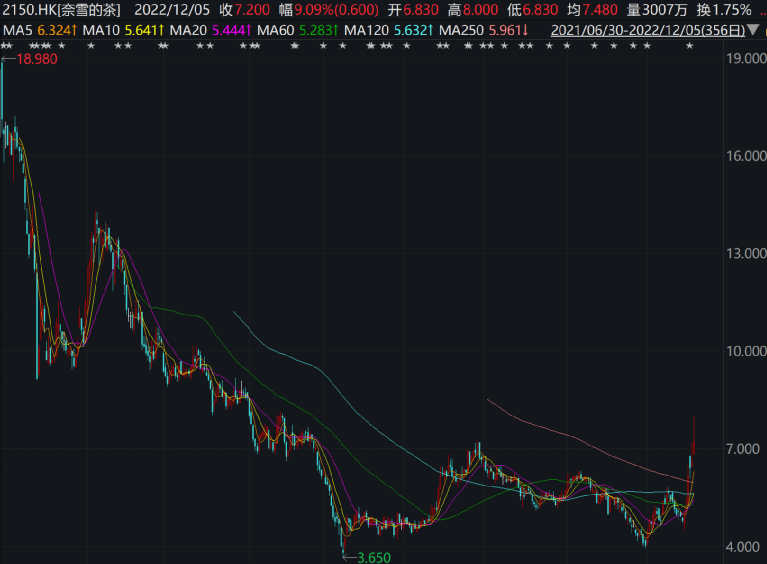
Task: Select the 2150.HK[奈雪的茶] stock title
Action: [x=62, y=9]
